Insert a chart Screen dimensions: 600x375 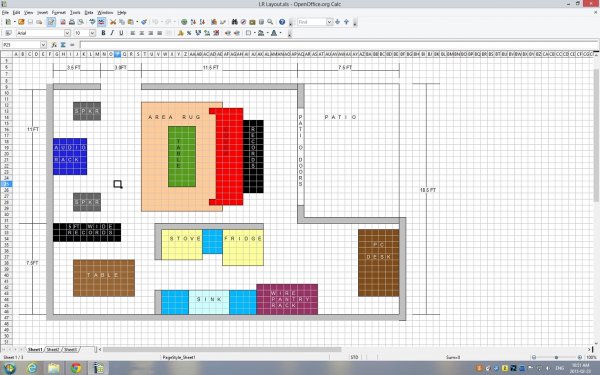pos(214,22)
